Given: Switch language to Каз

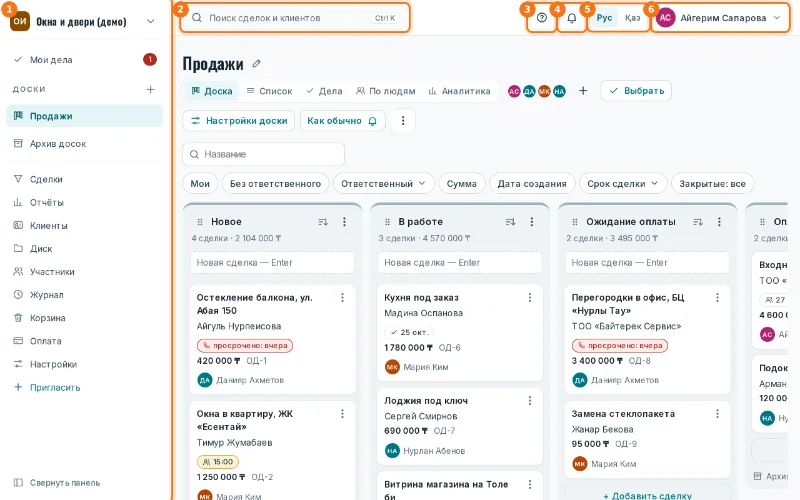Looking at the screenshot, I should 632,18.
